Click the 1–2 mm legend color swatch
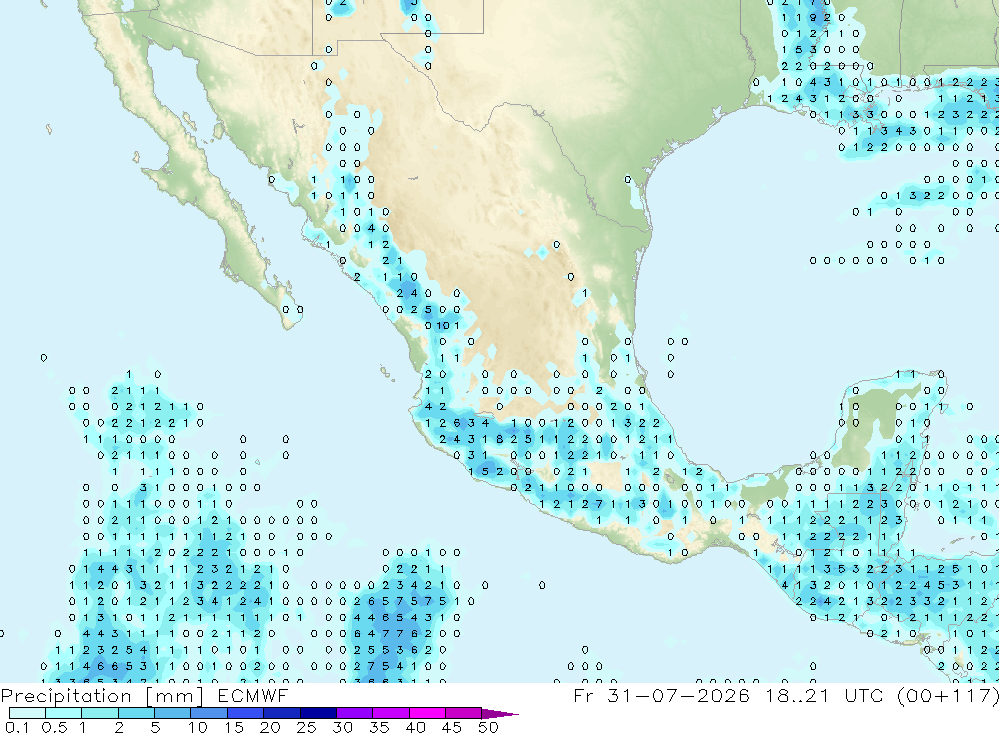1000x733 pixels. 100,713
